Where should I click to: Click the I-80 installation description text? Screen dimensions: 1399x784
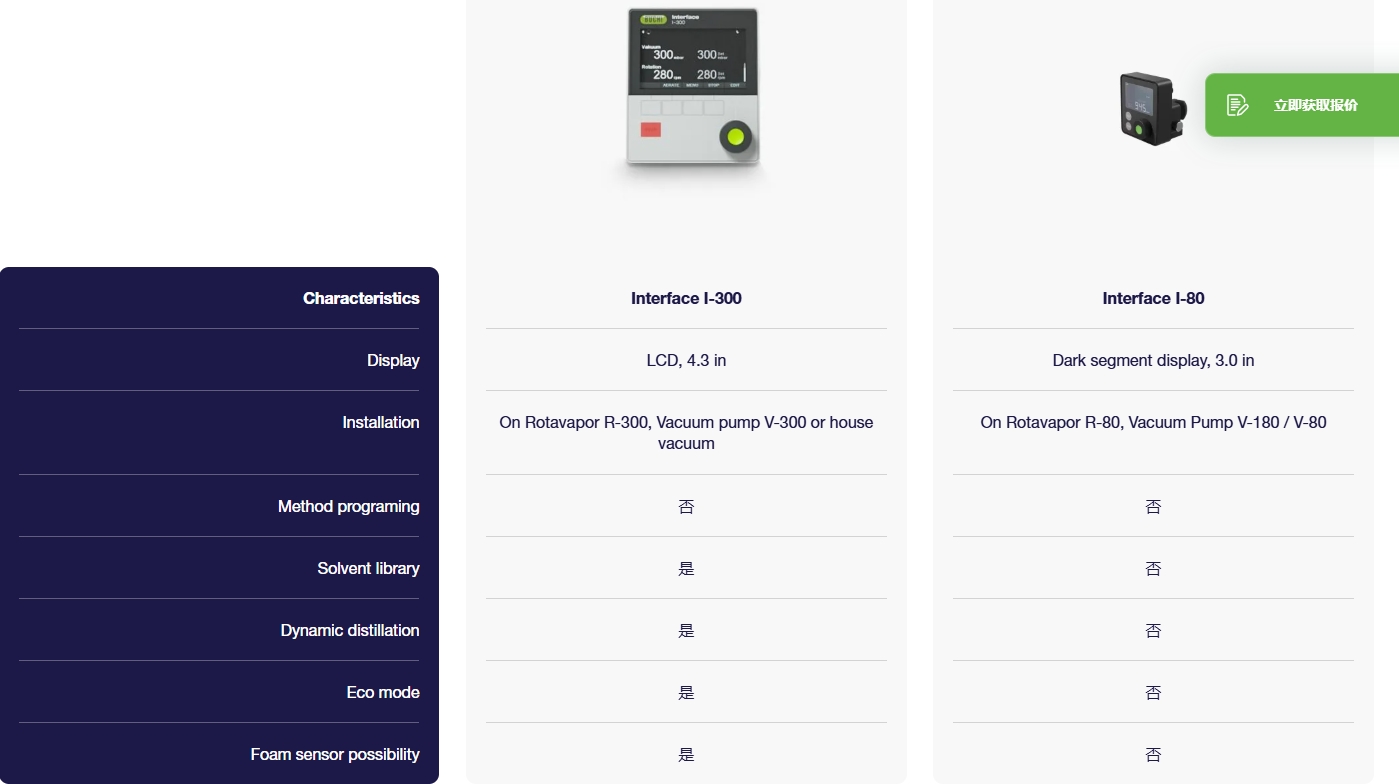(1153, 422)
